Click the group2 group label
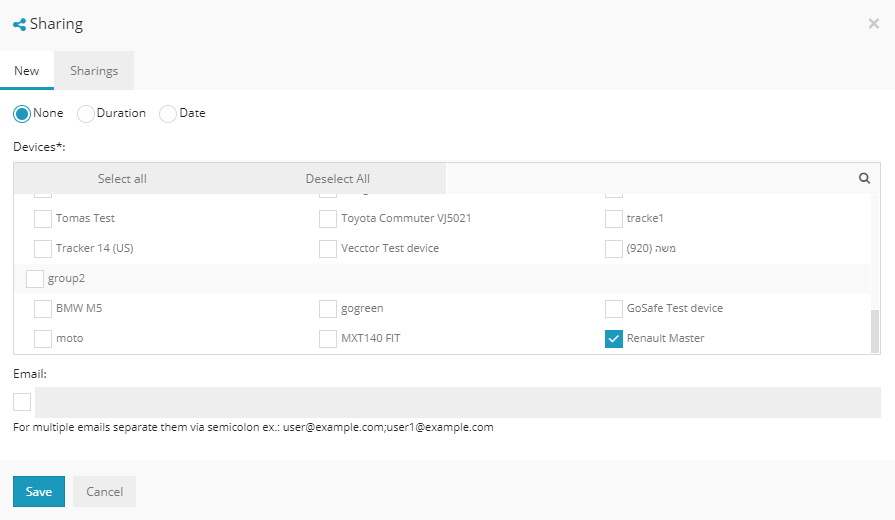Image resolution: width=895 pixels, height=520 pixels. point(66,279)
